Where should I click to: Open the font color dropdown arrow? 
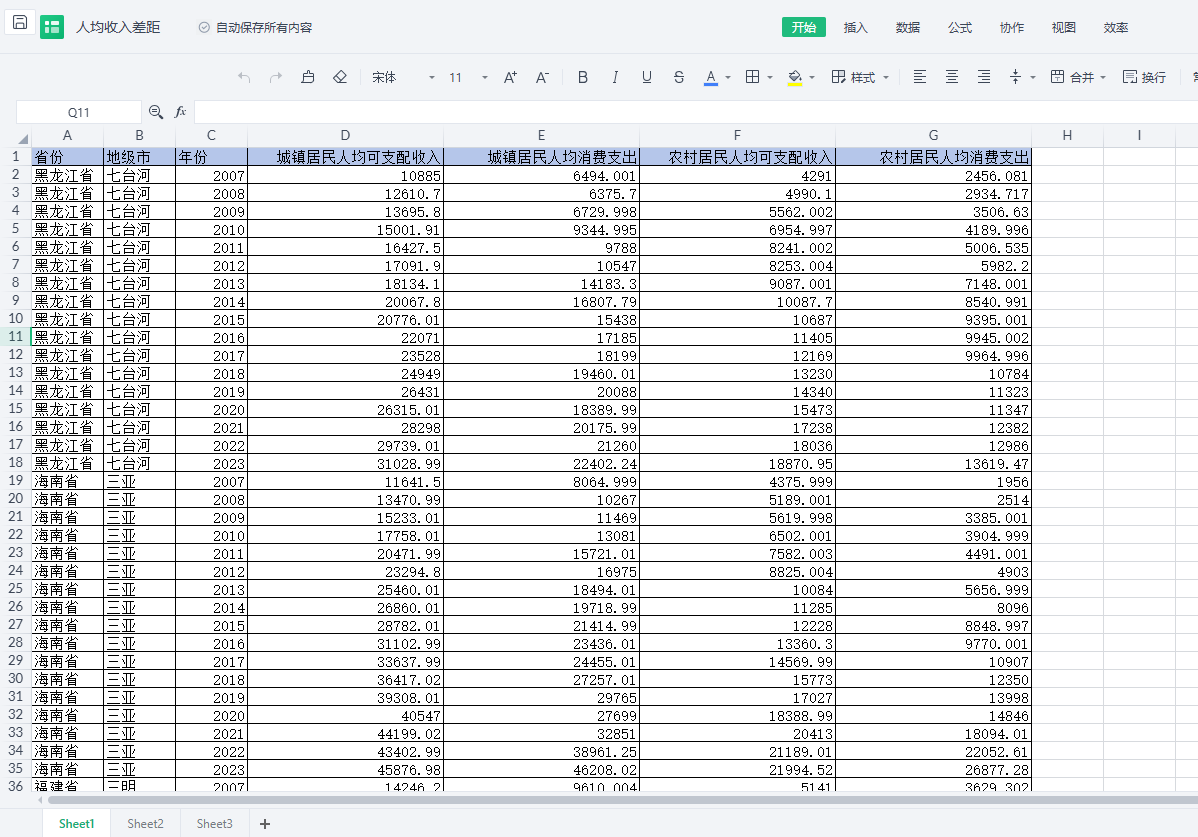728,77
